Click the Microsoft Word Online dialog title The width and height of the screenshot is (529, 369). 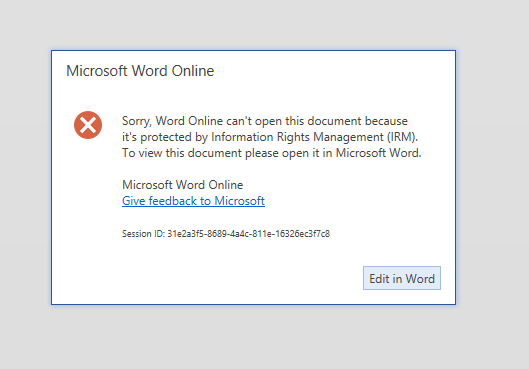(140, 71)
